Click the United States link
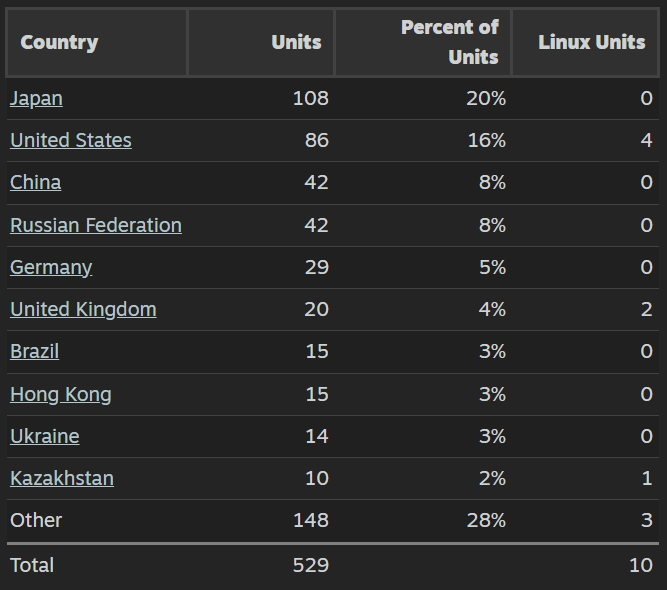This screenshot has width=667, height=590. pos(70,140)
